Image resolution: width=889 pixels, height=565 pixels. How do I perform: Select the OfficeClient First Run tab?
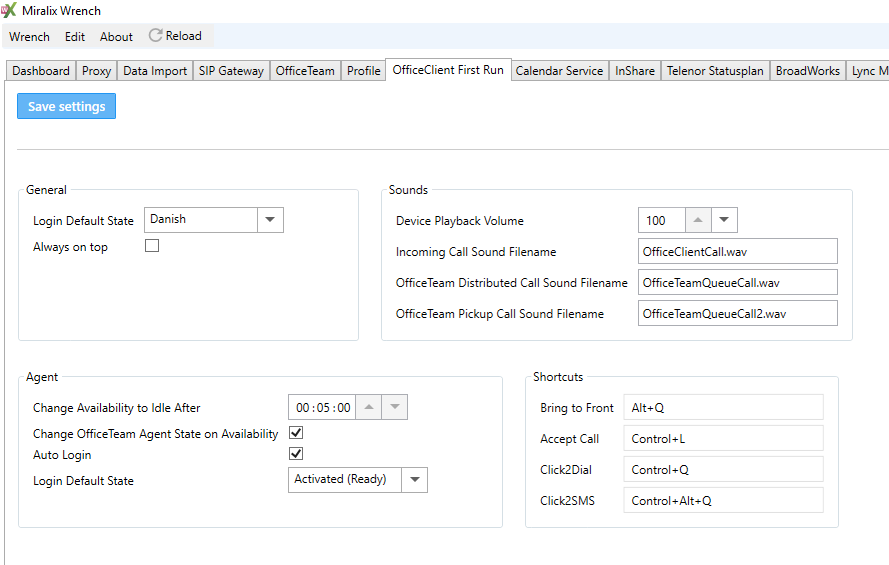pyautogui.click(x=448, y=70)
